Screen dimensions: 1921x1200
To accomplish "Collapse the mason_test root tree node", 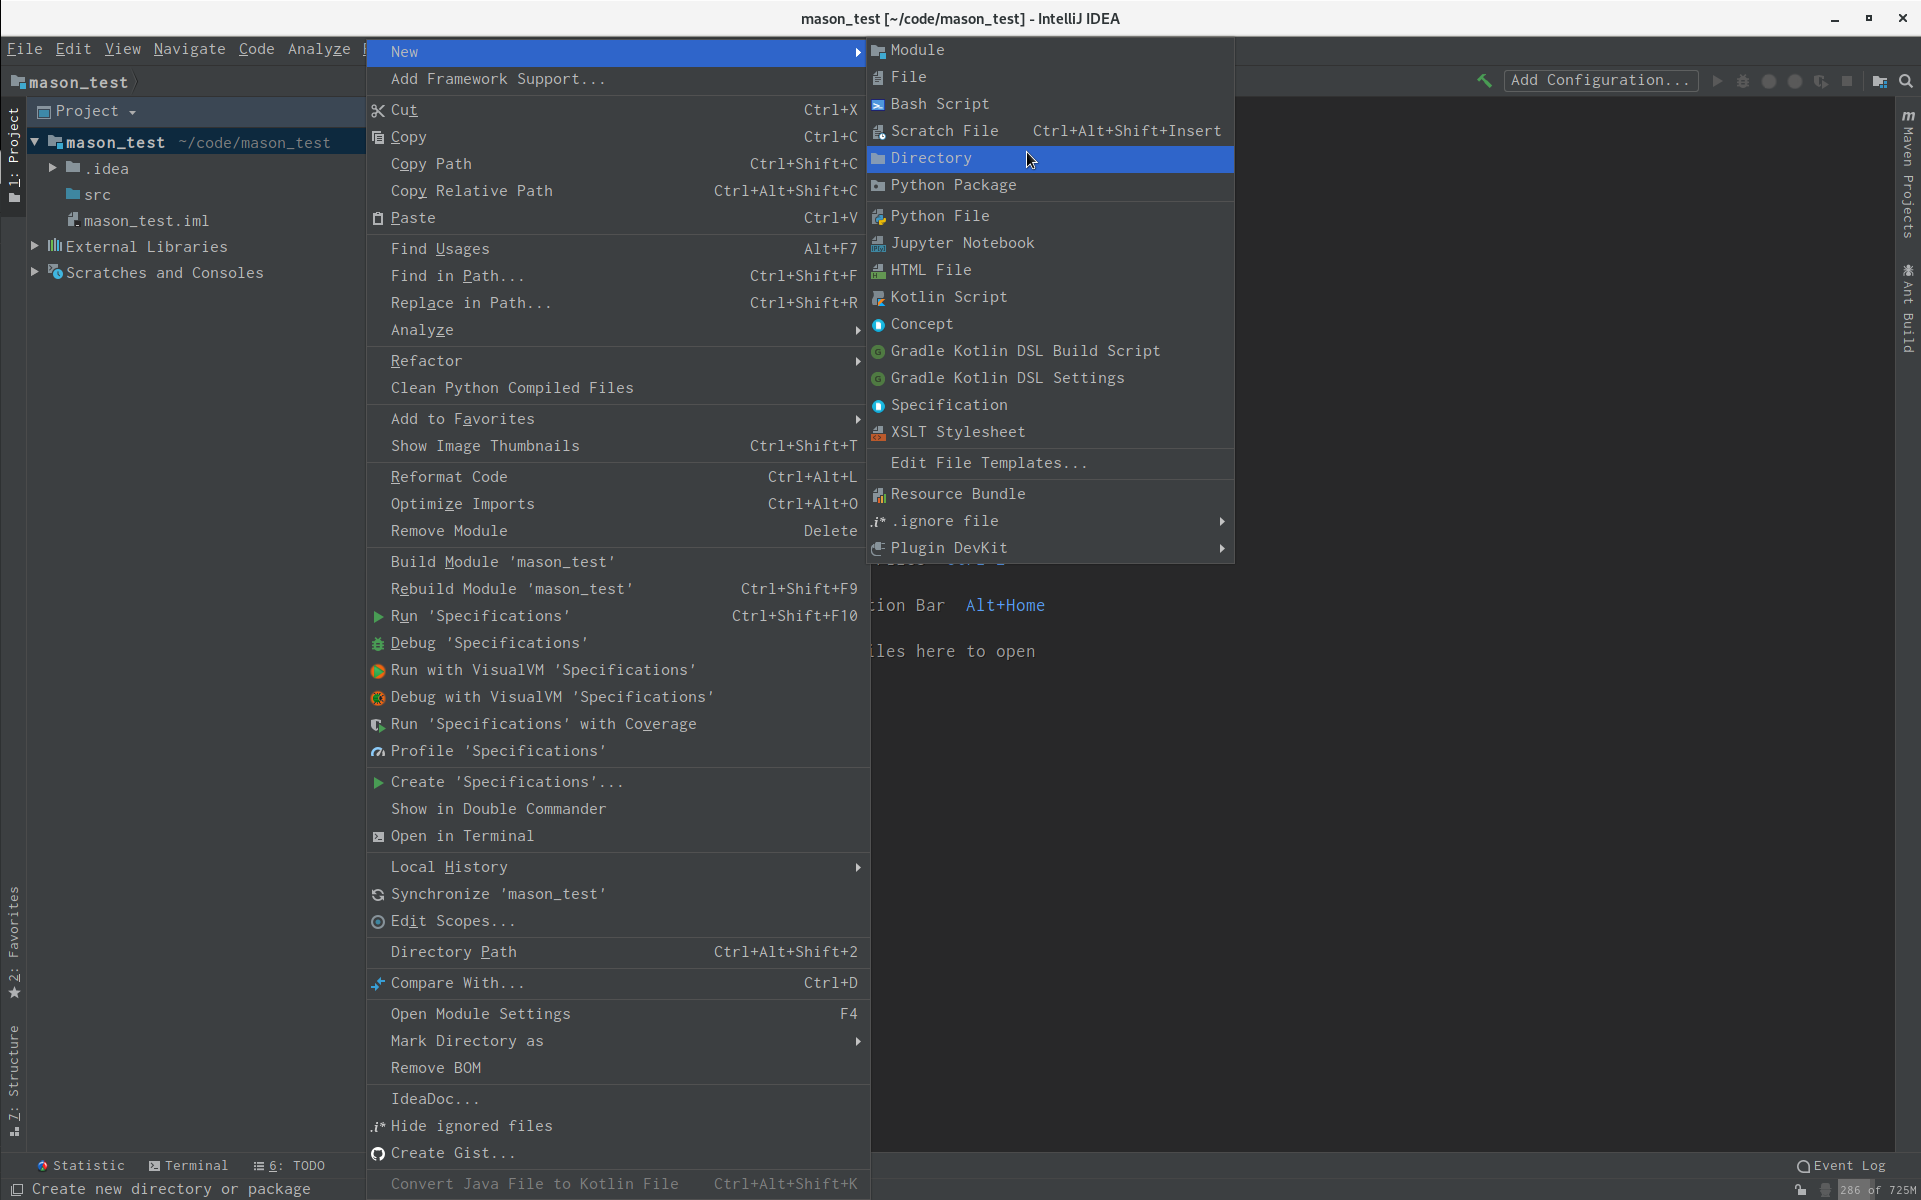I will (x=35, y=143).
